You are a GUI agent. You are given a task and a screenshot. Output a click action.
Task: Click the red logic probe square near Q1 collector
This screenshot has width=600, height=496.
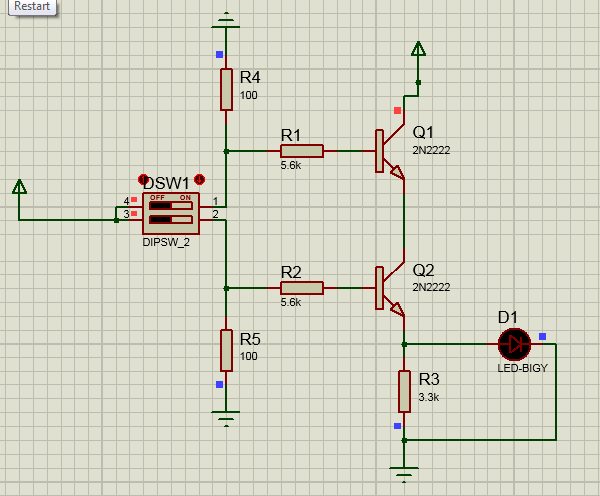(398, 111)
